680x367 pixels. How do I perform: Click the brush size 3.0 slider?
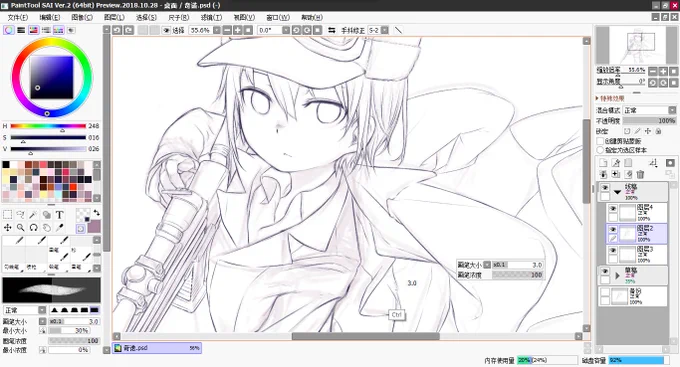click(x=73, y=321)
